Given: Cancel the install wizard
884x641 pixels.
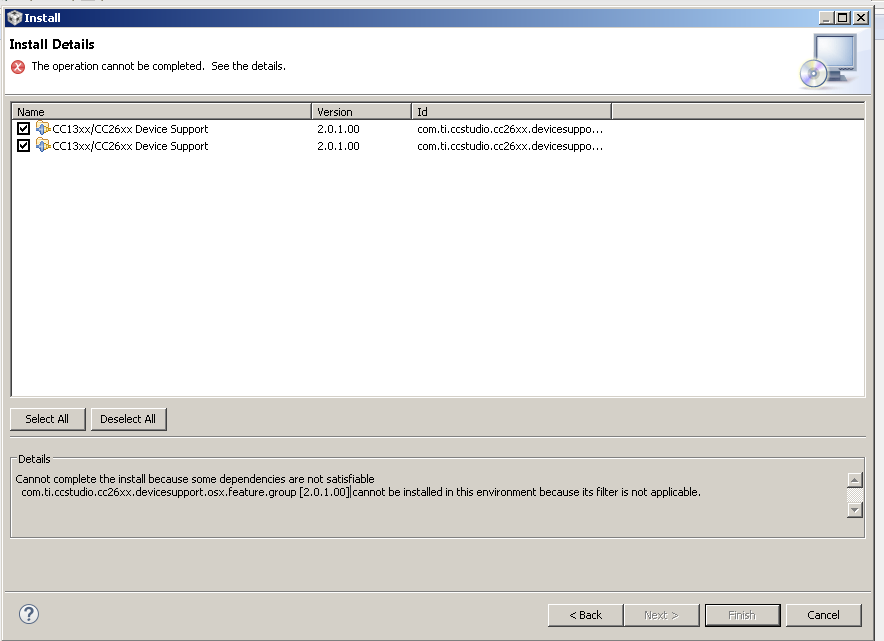Looking at the screenshot, I should [x=823, y=615].
